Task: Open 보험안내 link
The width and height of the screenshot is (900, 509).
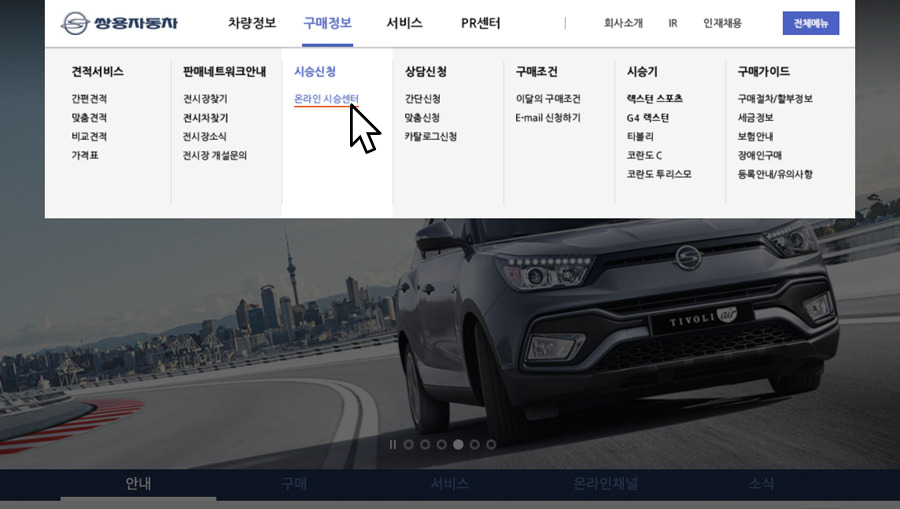Action: point(755,137)
